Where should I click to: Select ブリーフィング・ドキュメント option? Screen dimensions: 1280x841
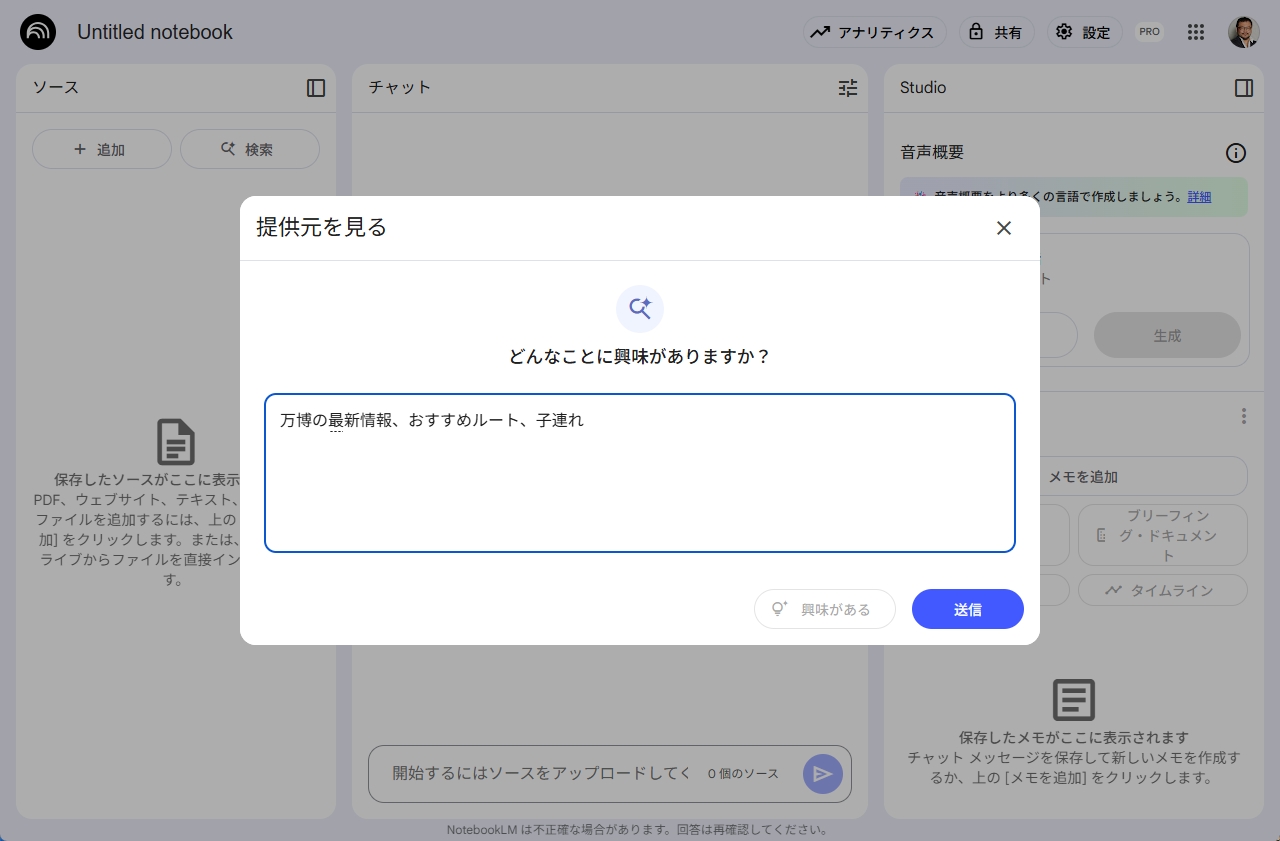(1163, 535)
